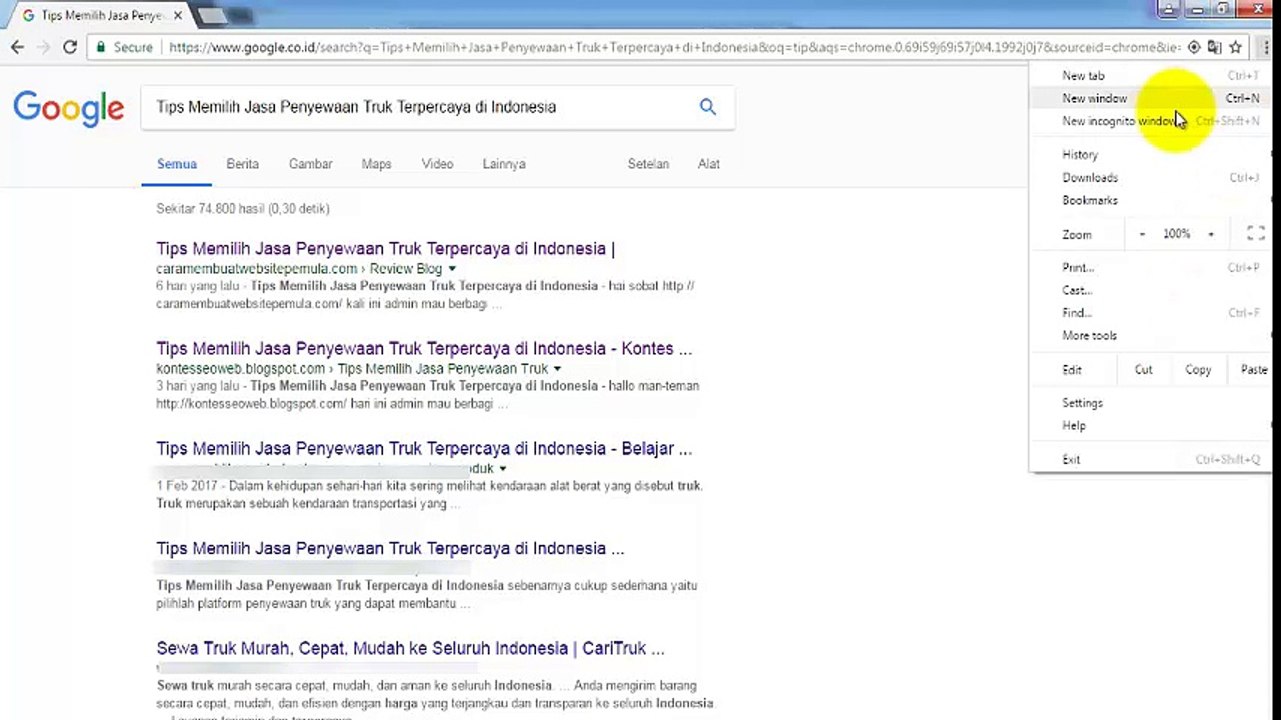Viewport: 1281px width, 720px height.
Task: Switch to Maps results tab
Action: [376, 164]
